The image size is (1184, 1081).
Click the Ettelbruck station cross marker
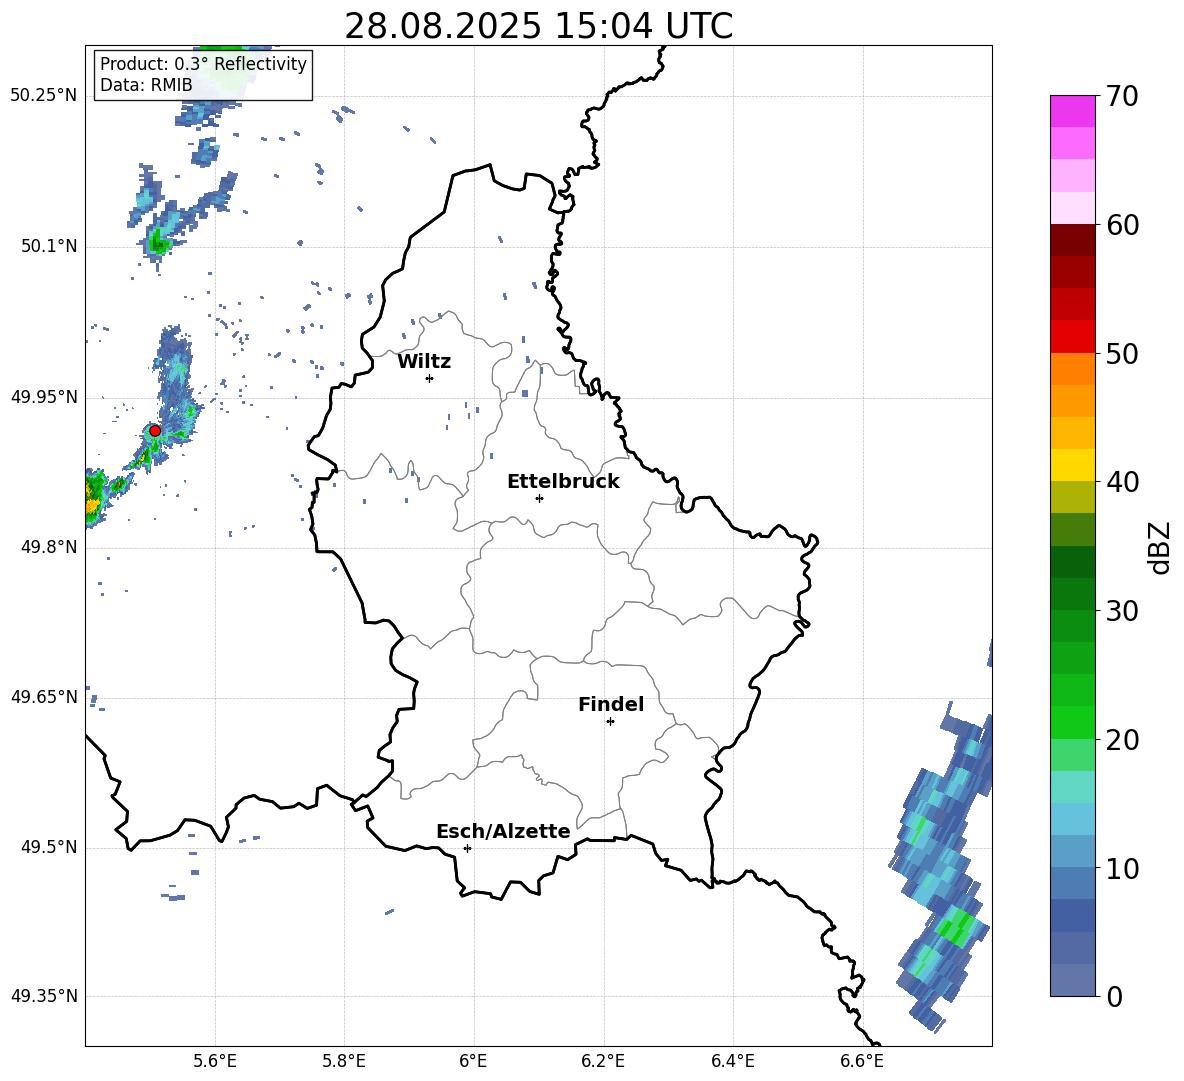pos(539,498)
